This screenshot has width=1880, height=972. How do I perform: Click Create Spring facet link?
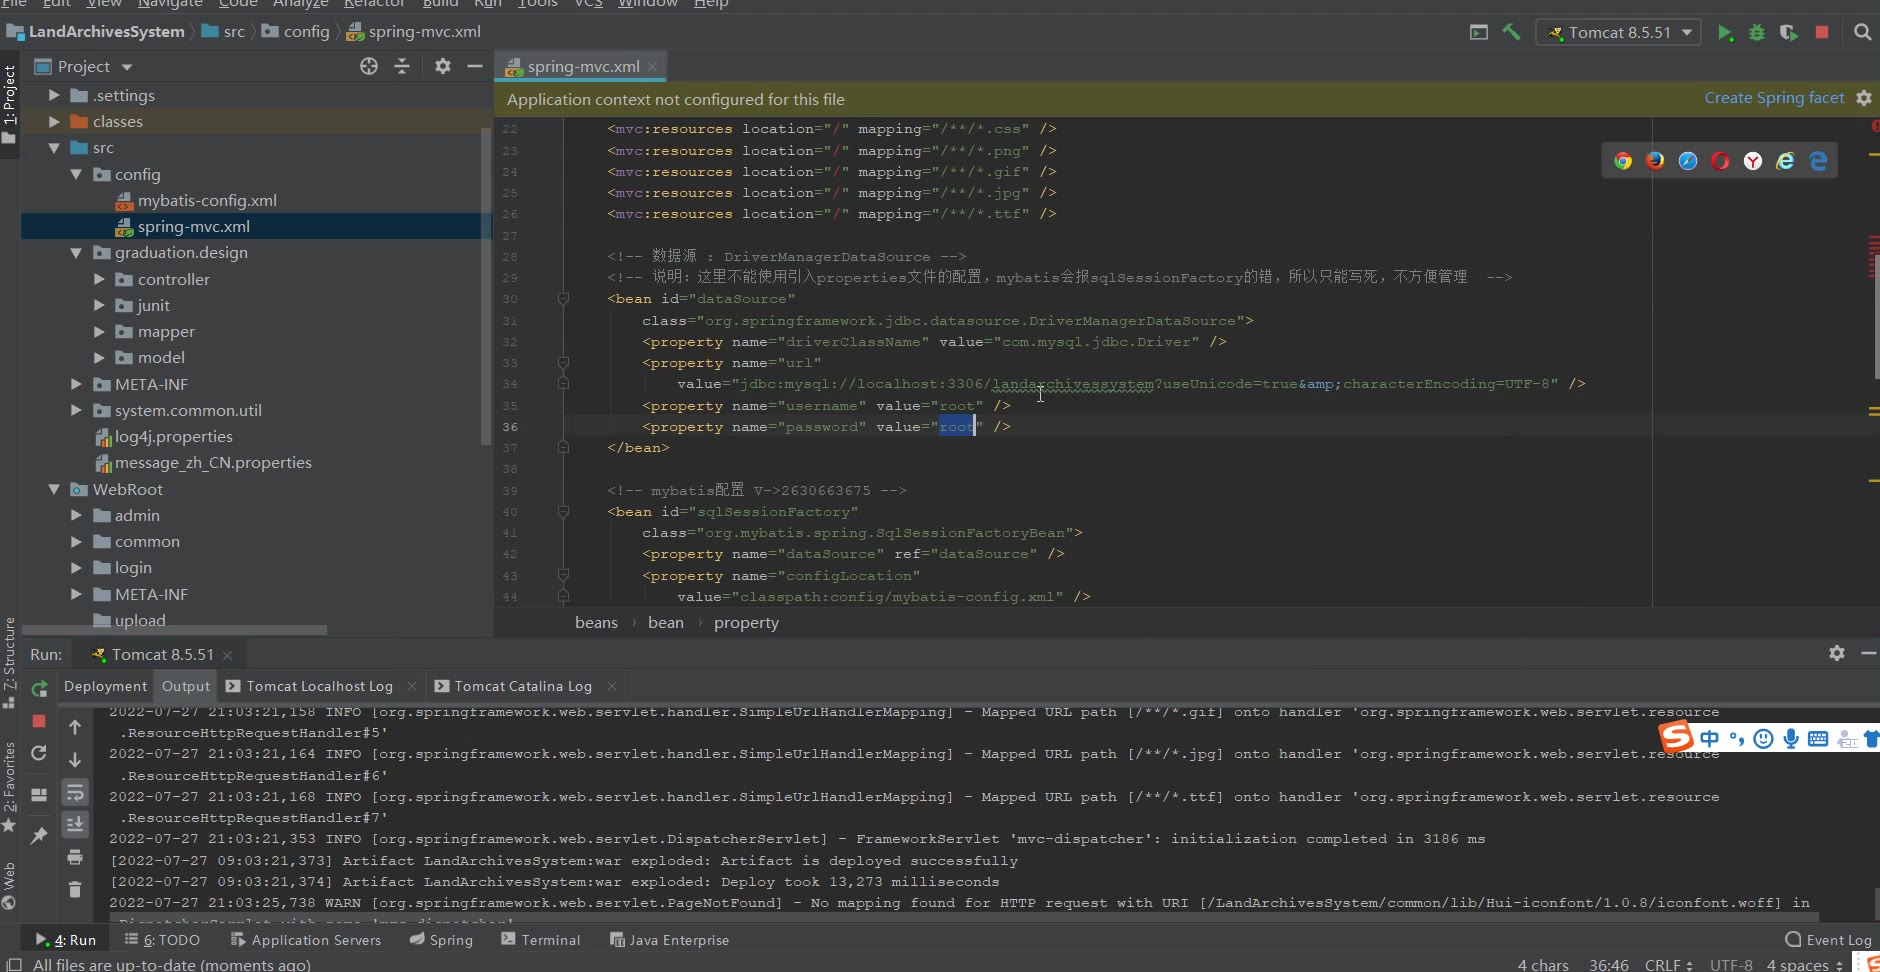1773,98
